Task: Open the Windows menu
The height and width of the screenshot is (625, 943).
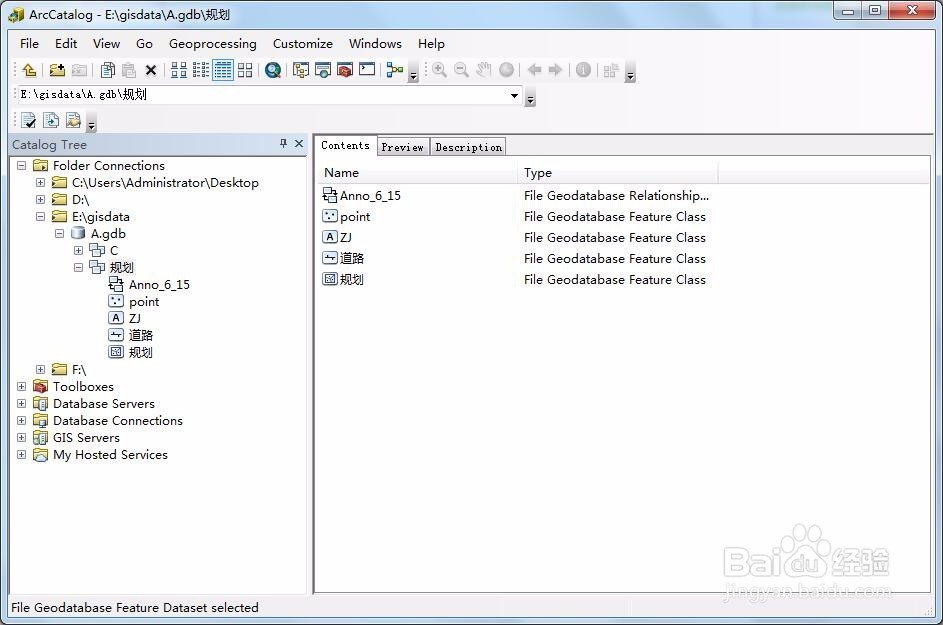Action: 375,43
